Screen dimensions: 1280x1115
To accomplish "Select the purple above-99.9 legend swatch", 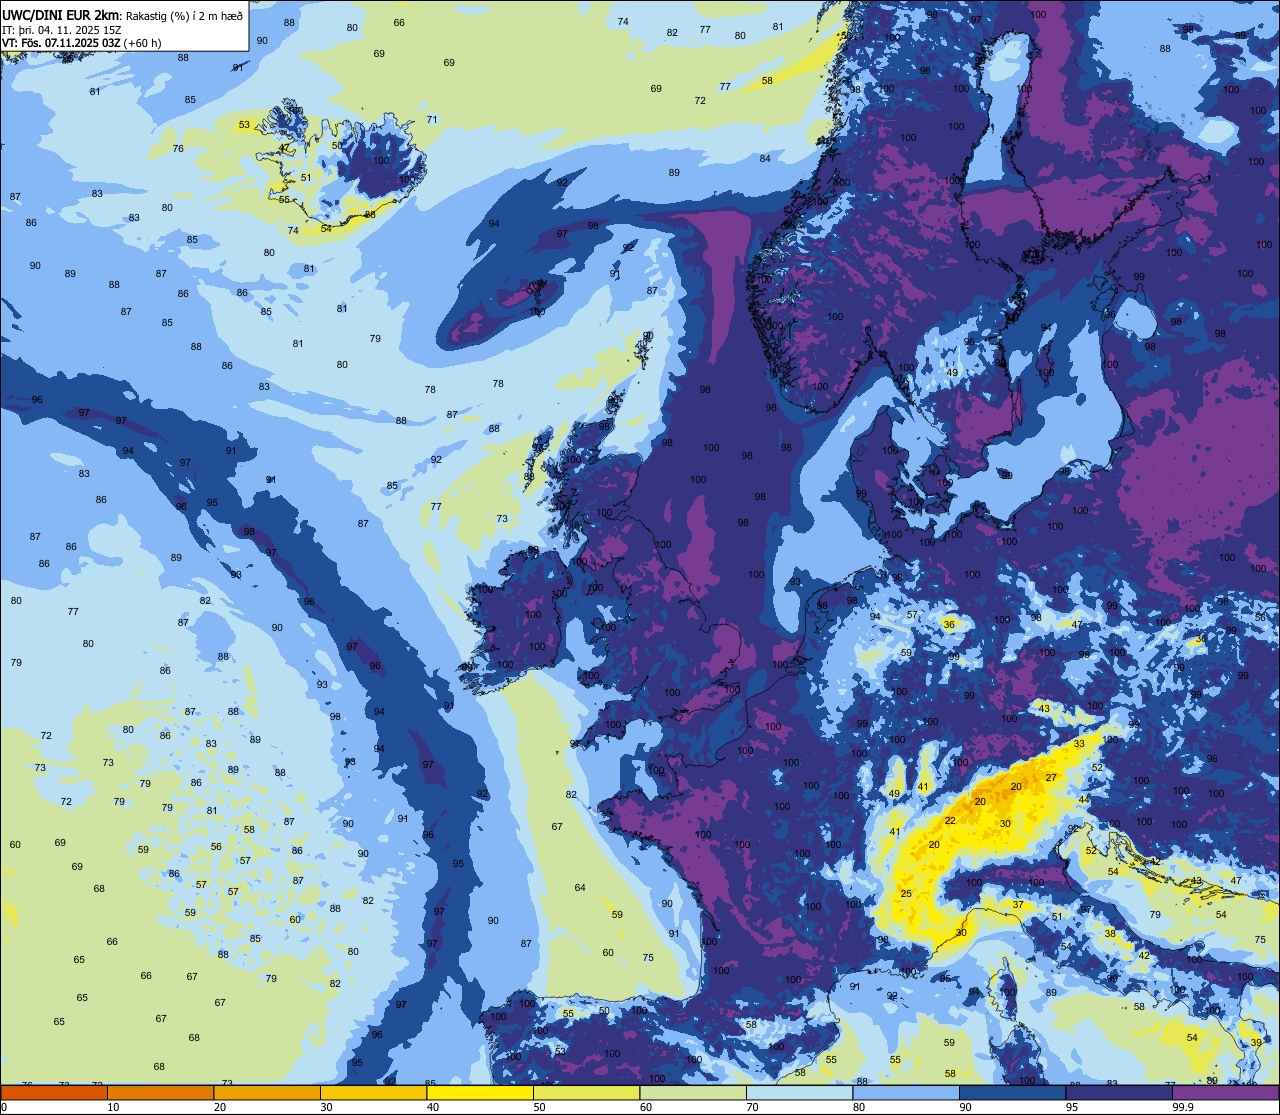I will (x=1225, y=1092).
